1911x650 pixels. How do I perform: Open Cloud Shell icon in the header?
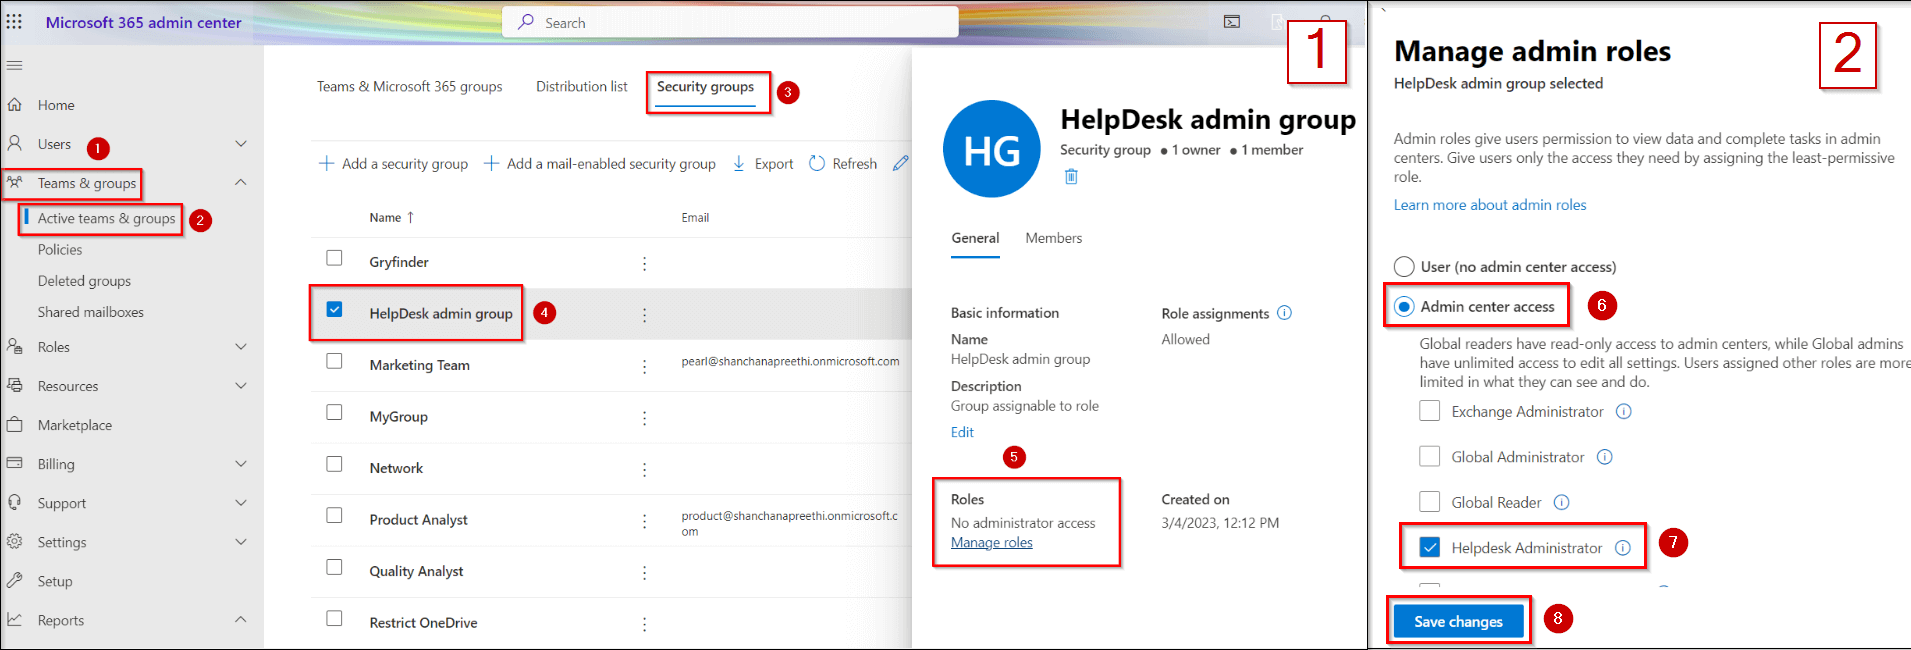coord(1232,22)
